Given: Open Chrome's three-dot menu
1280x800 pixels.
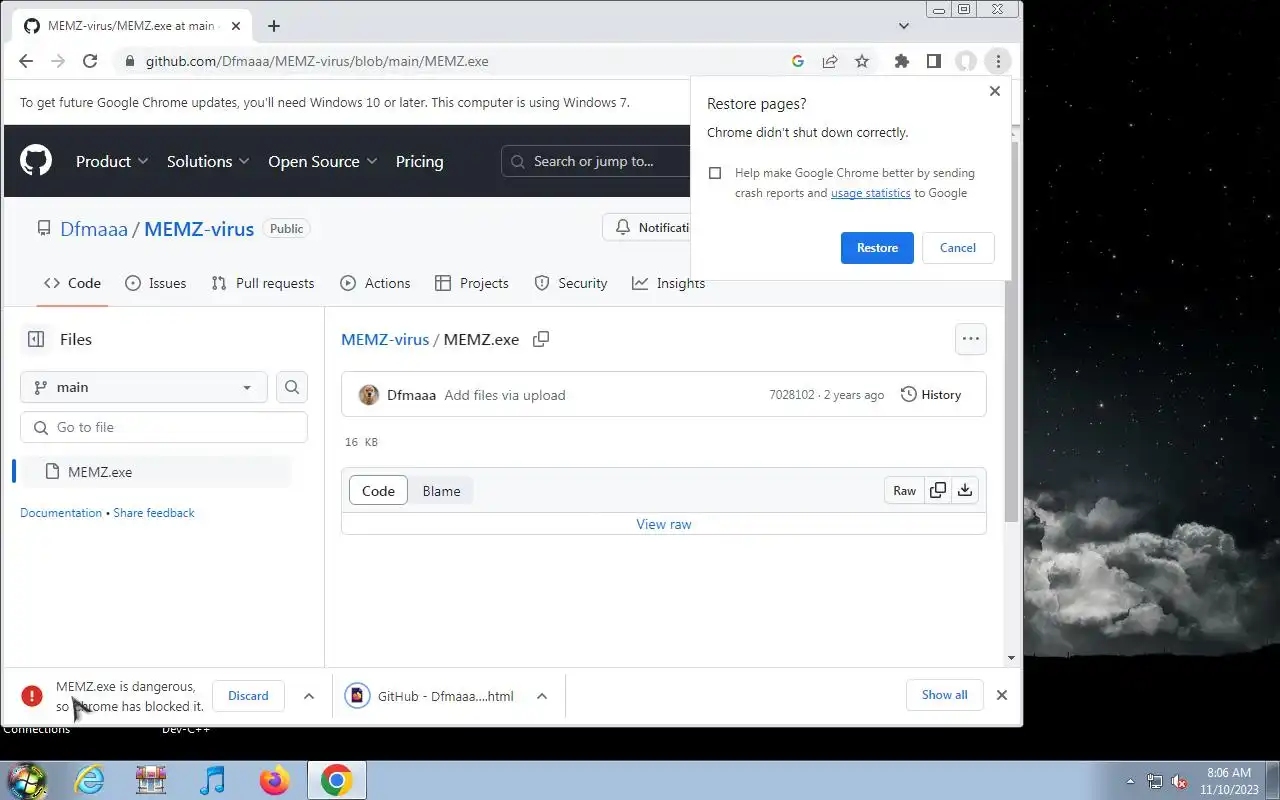Looking at the screenshot, I should pos(998,61).
